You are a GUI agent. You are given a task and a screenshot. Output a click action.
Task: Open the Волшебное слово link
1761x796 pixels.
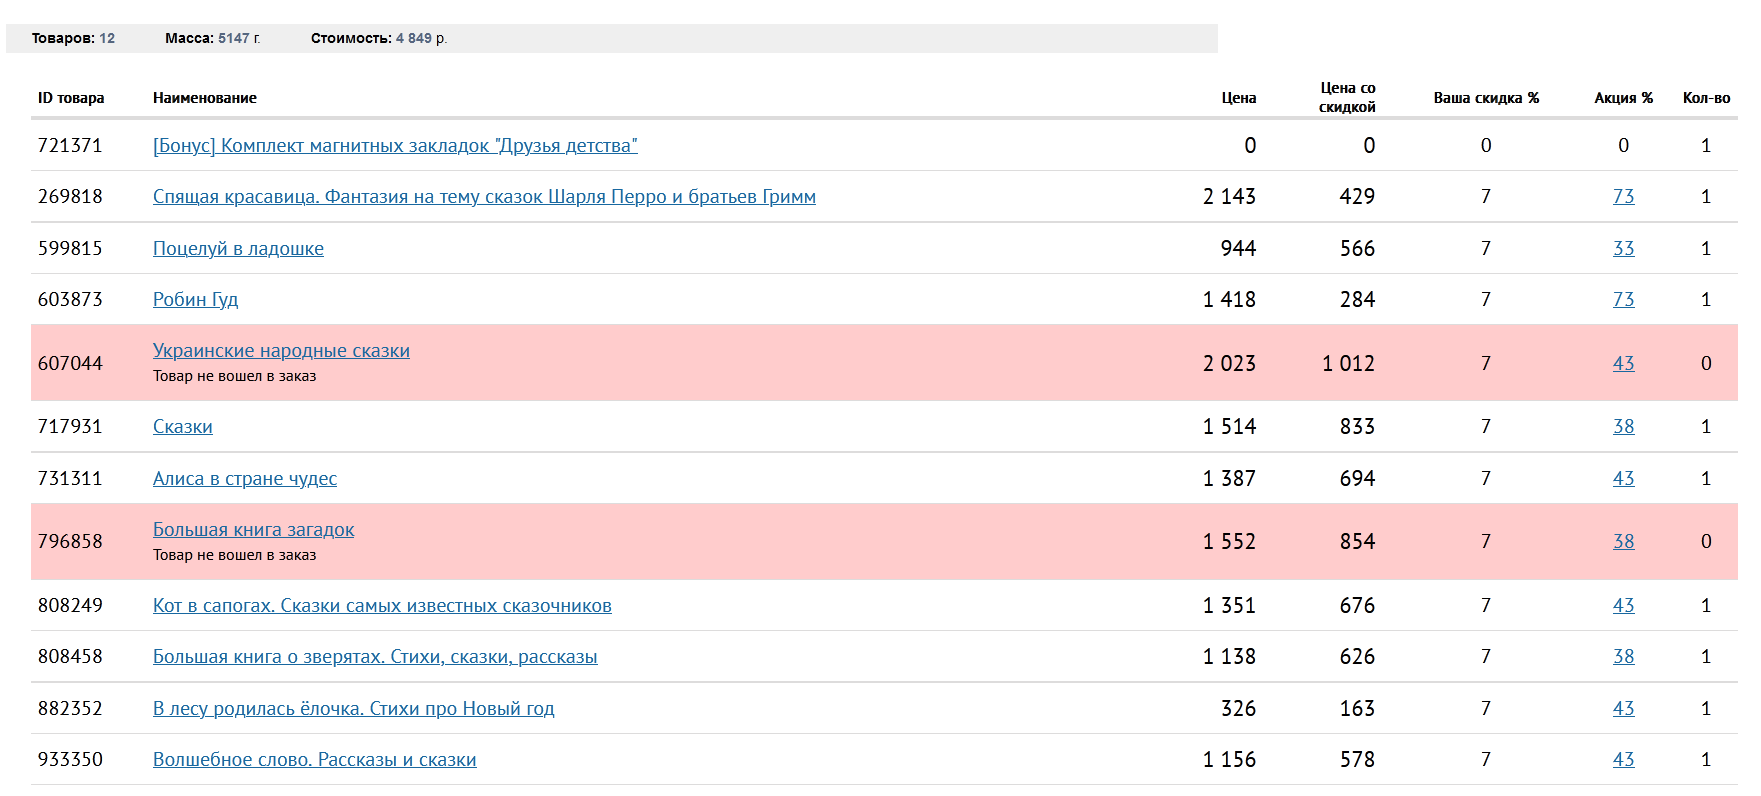314,760
